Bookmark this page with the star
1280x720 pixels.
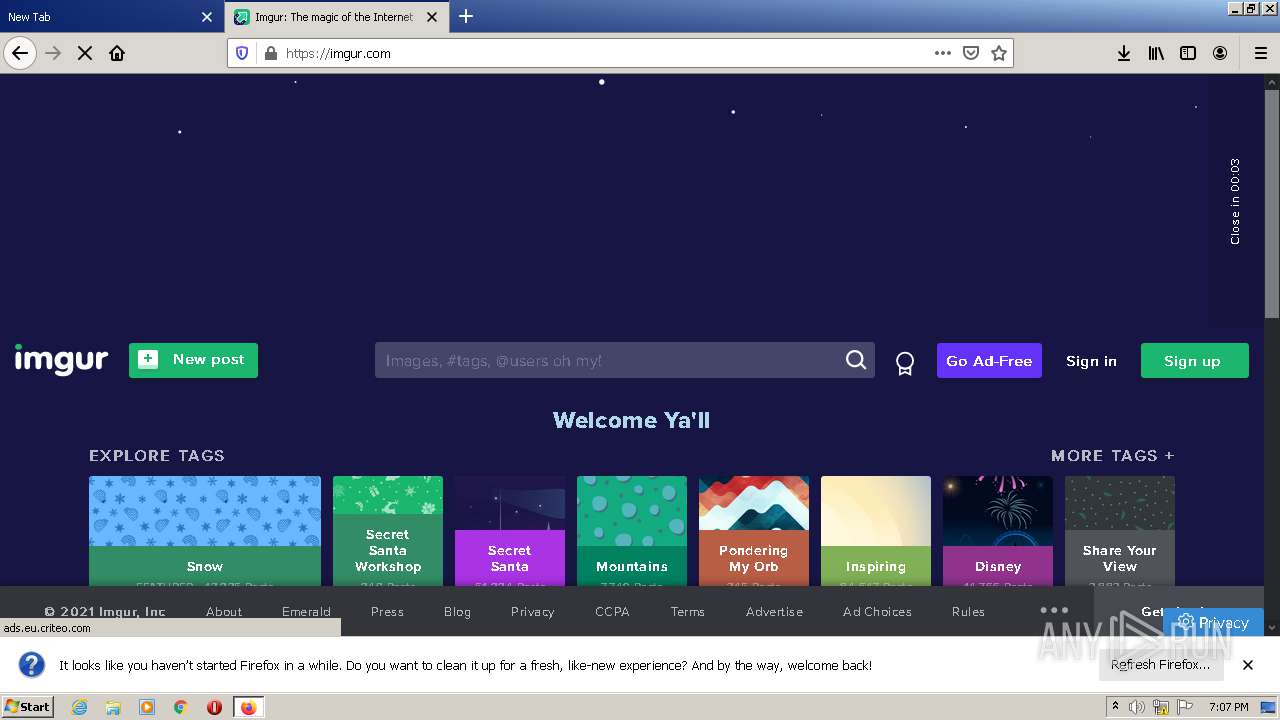click(998, 53)
